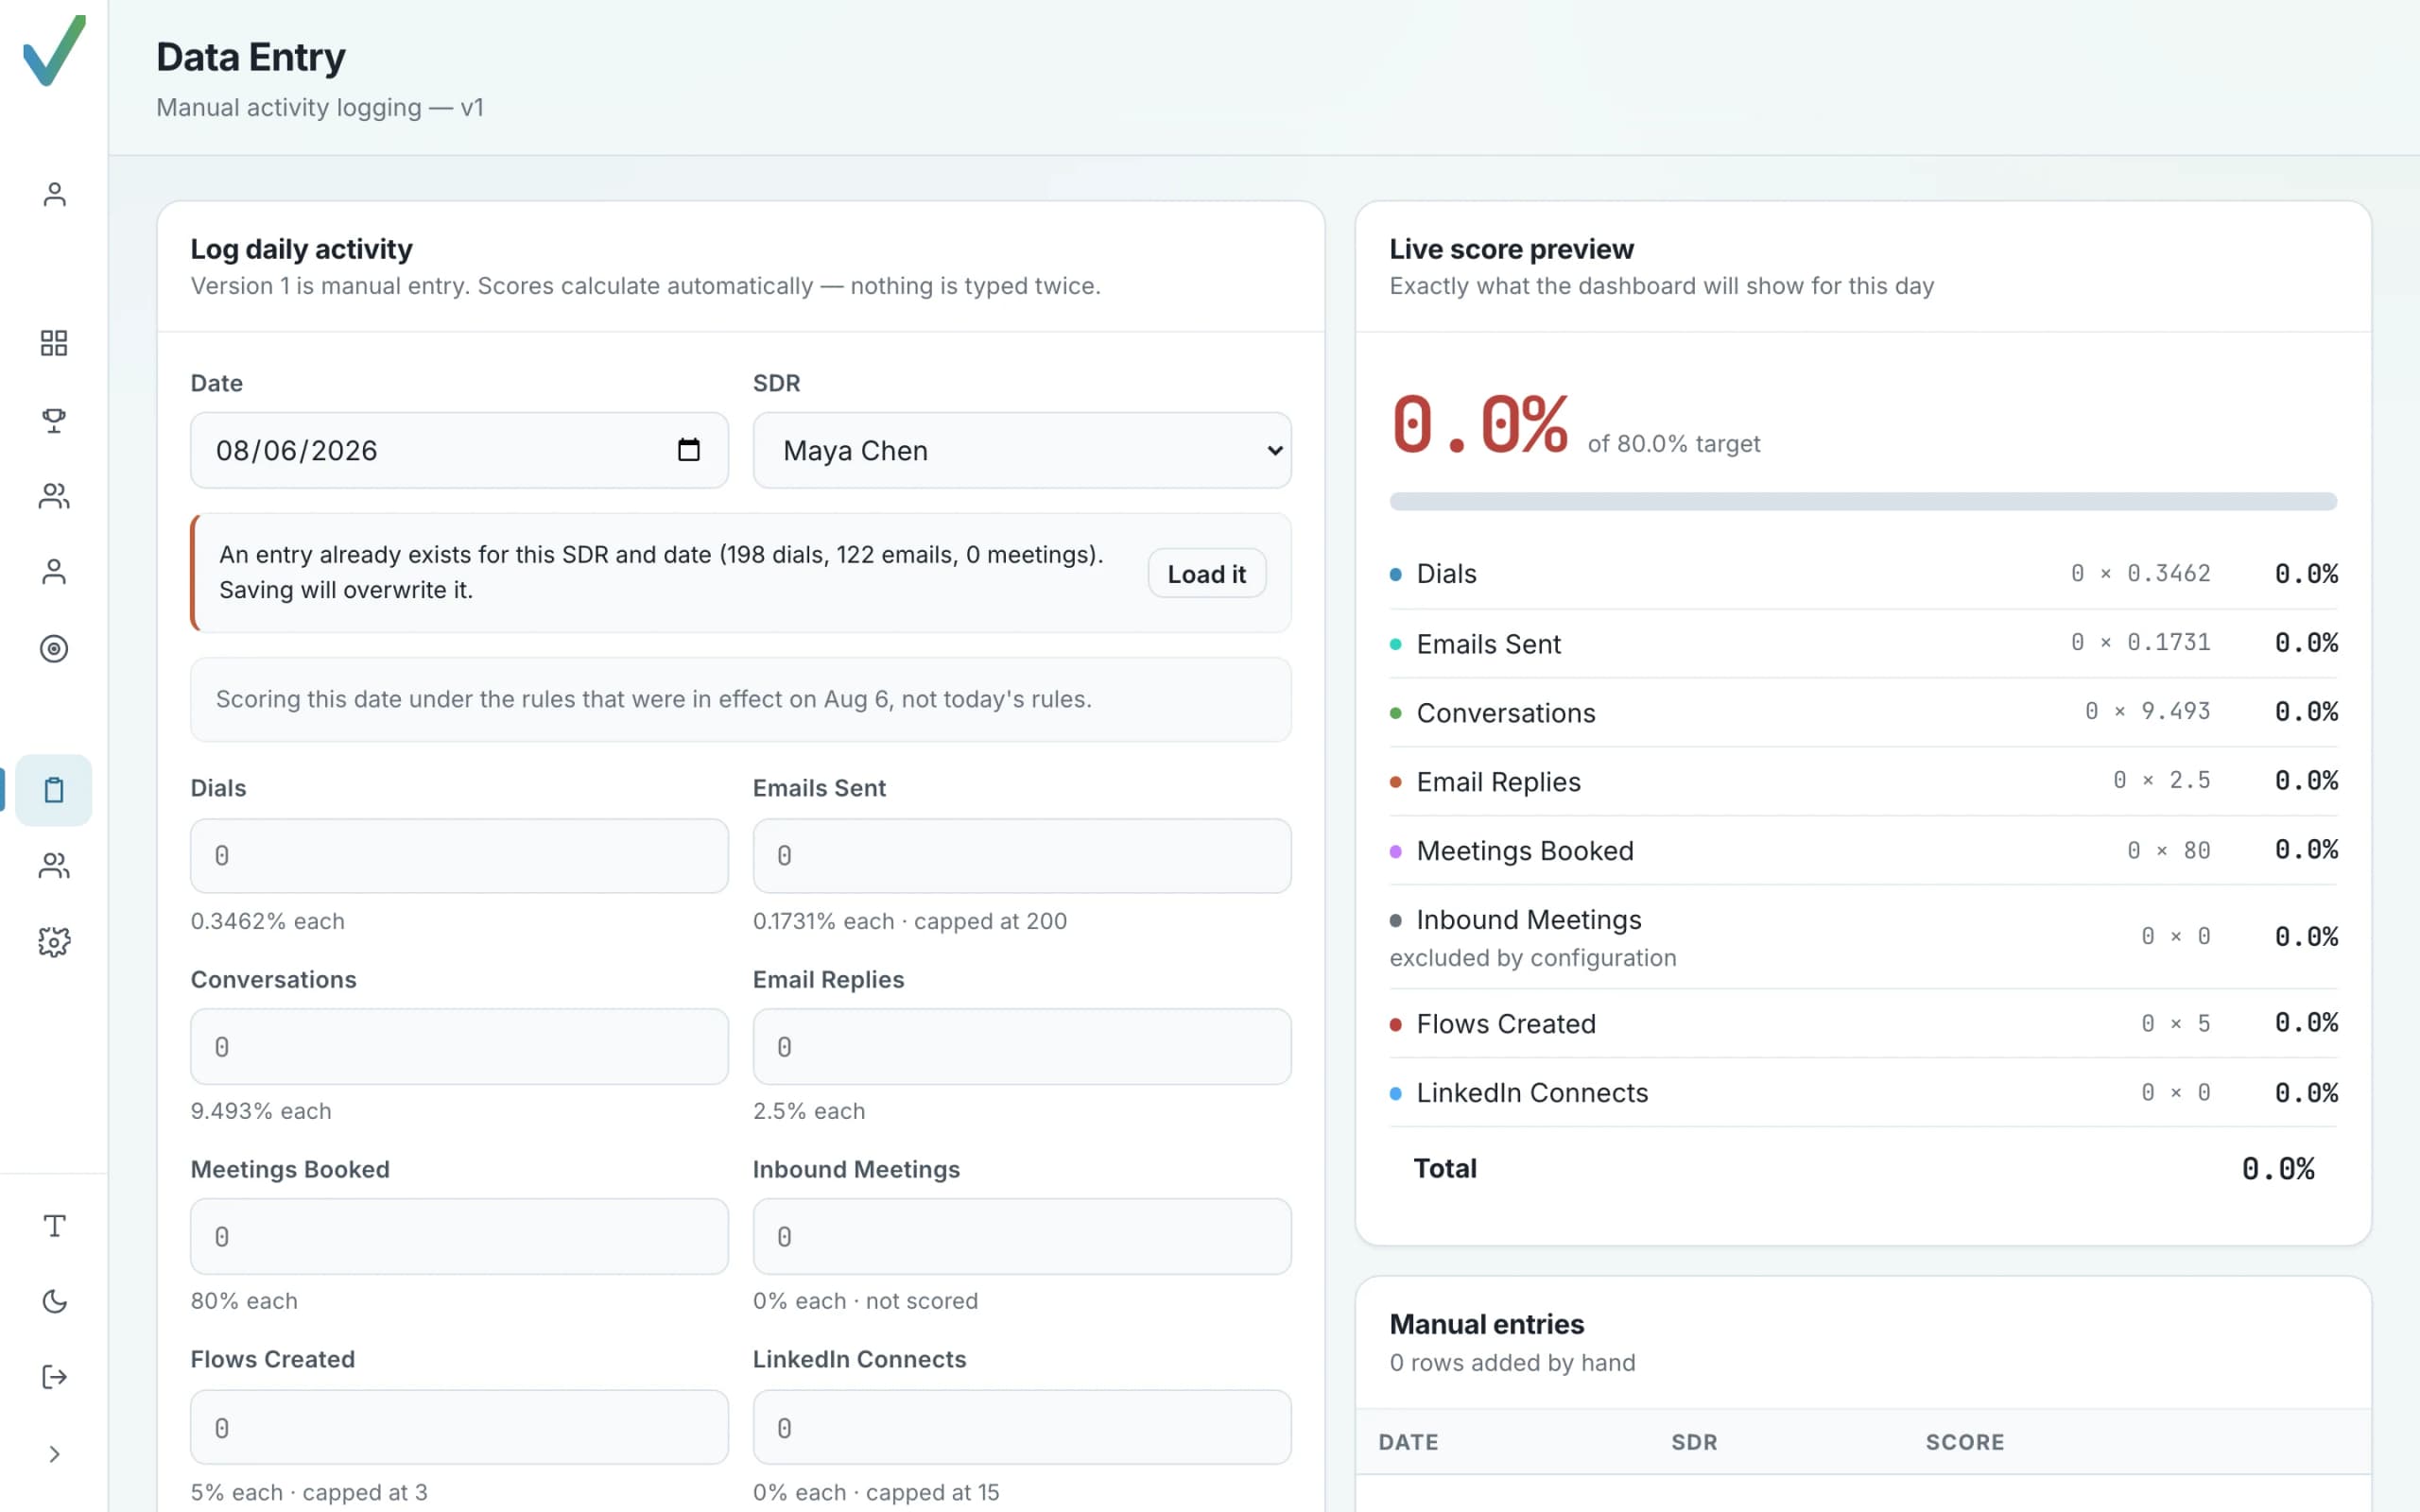Viewport: 2420px width, 1512px height.
Task: Open the SDR dropdown showing Maya Chen
Action: pos(1021,450)
